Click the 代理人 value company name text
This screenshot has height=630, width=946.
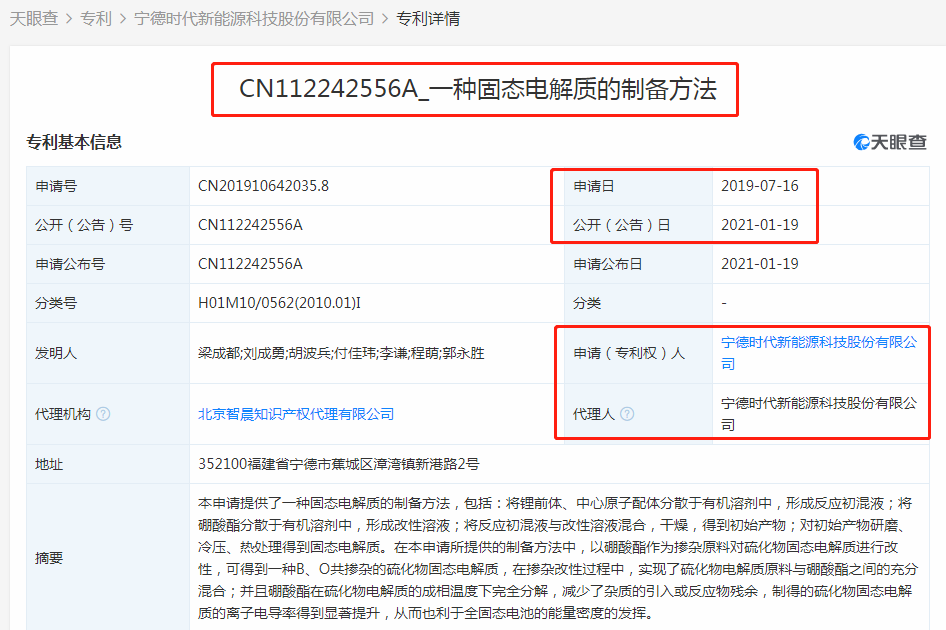[x=819, y=414]
